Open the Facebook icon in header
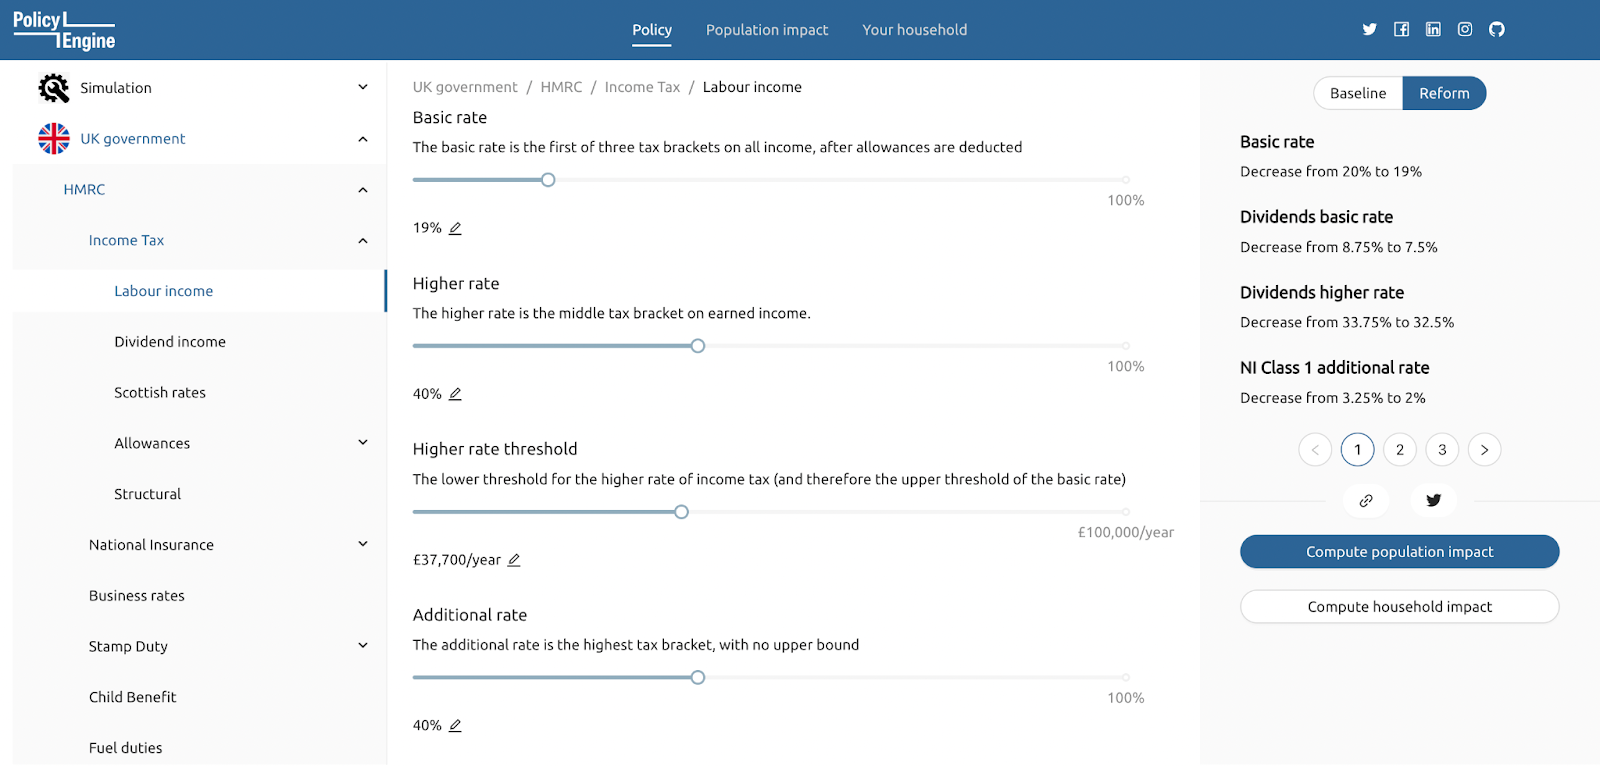The height and width of the screenshot is (766, 1600). pyautogui.click(x=1401, y=29)
